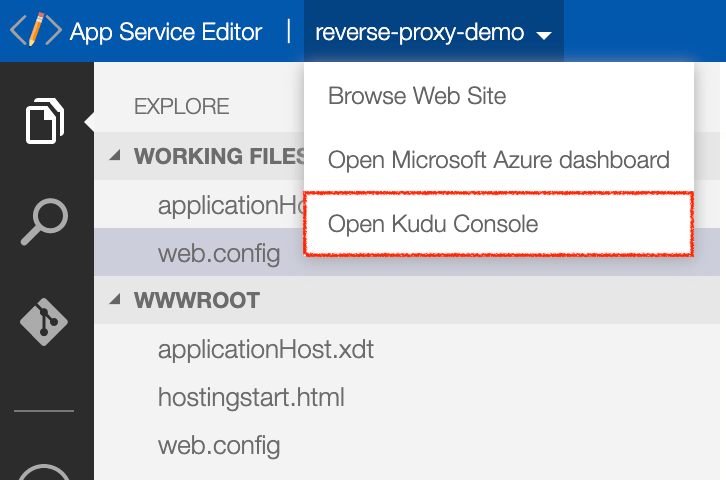Viewport: 726px width, 480px height.
Task: Choose Open Microsoft Azure dashboard
Action: (498, 159)
